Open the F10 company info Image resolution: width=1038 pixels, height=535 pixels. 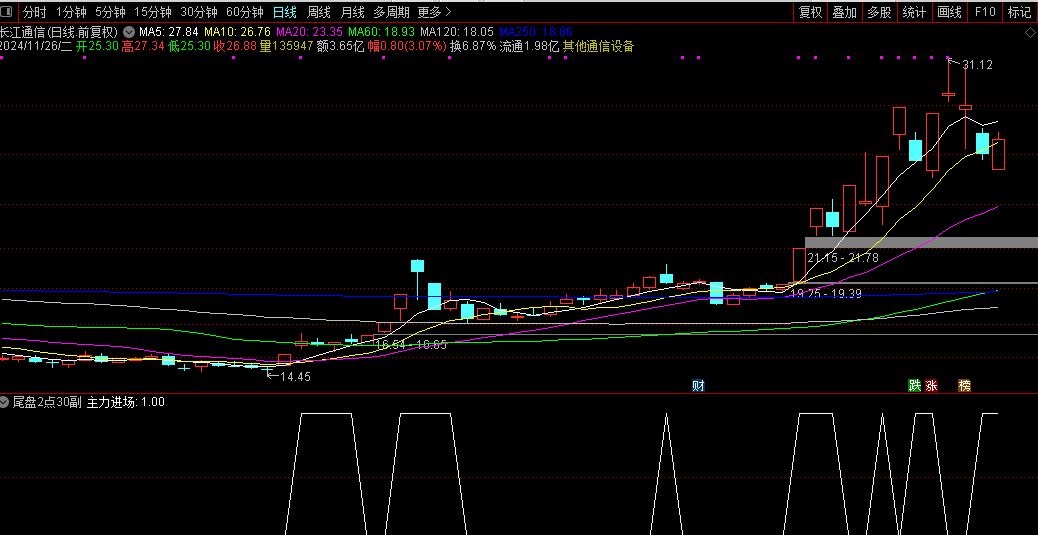coord(985,12)
